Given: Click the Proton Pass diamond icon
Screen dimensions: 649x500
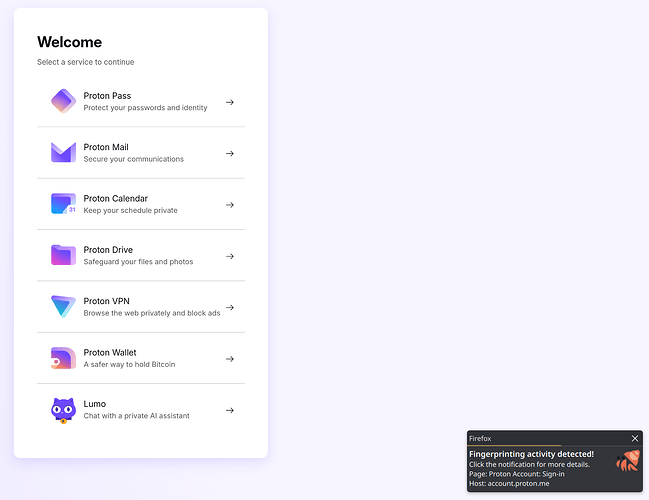Looking at the screenshot, I should (63, 101).
